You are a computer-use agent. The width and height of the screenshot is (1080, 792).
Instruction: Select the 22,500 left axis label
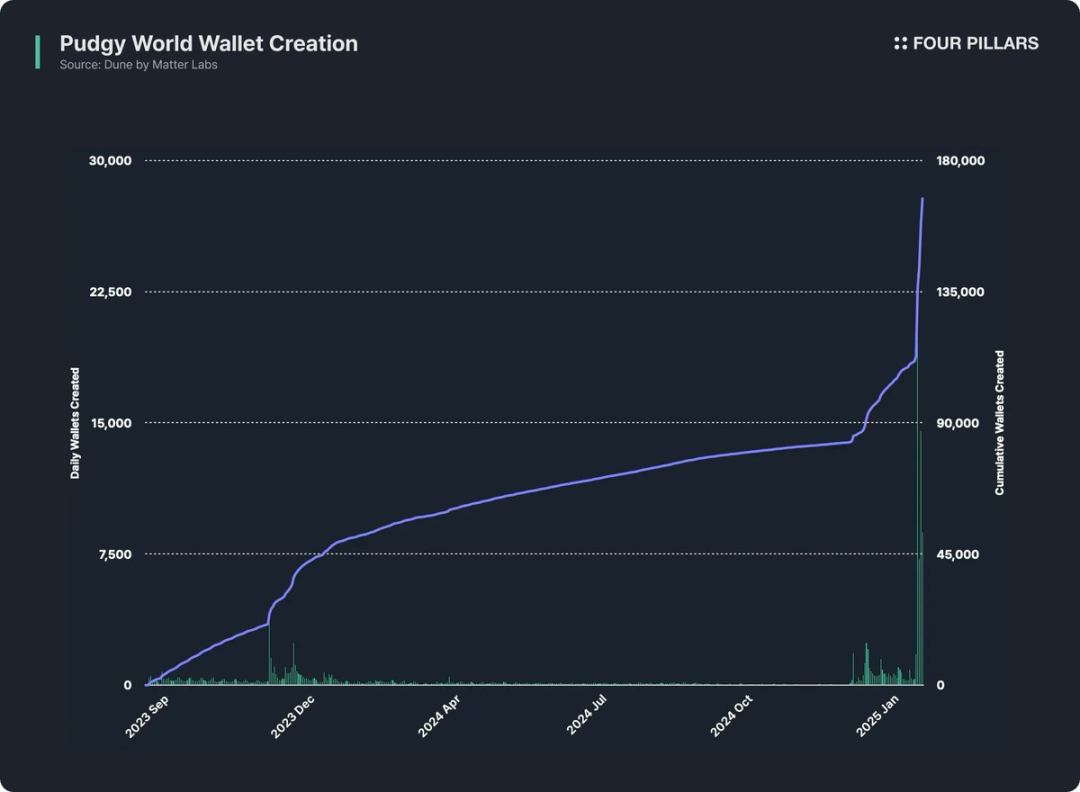tap(110, 292)
